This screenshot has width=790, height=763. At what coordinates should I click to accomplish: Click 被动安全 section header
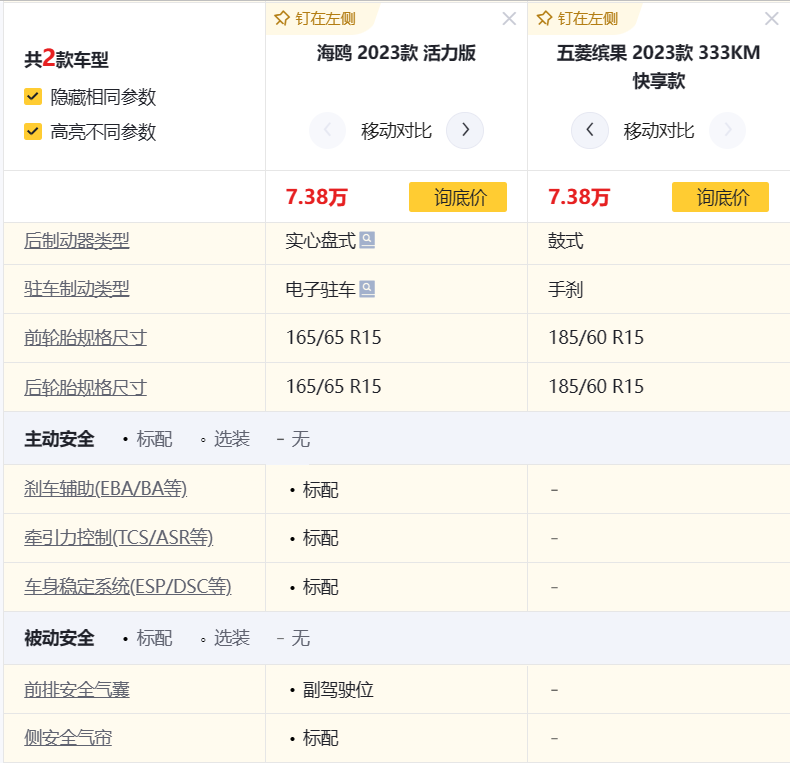tap(59, 638)
